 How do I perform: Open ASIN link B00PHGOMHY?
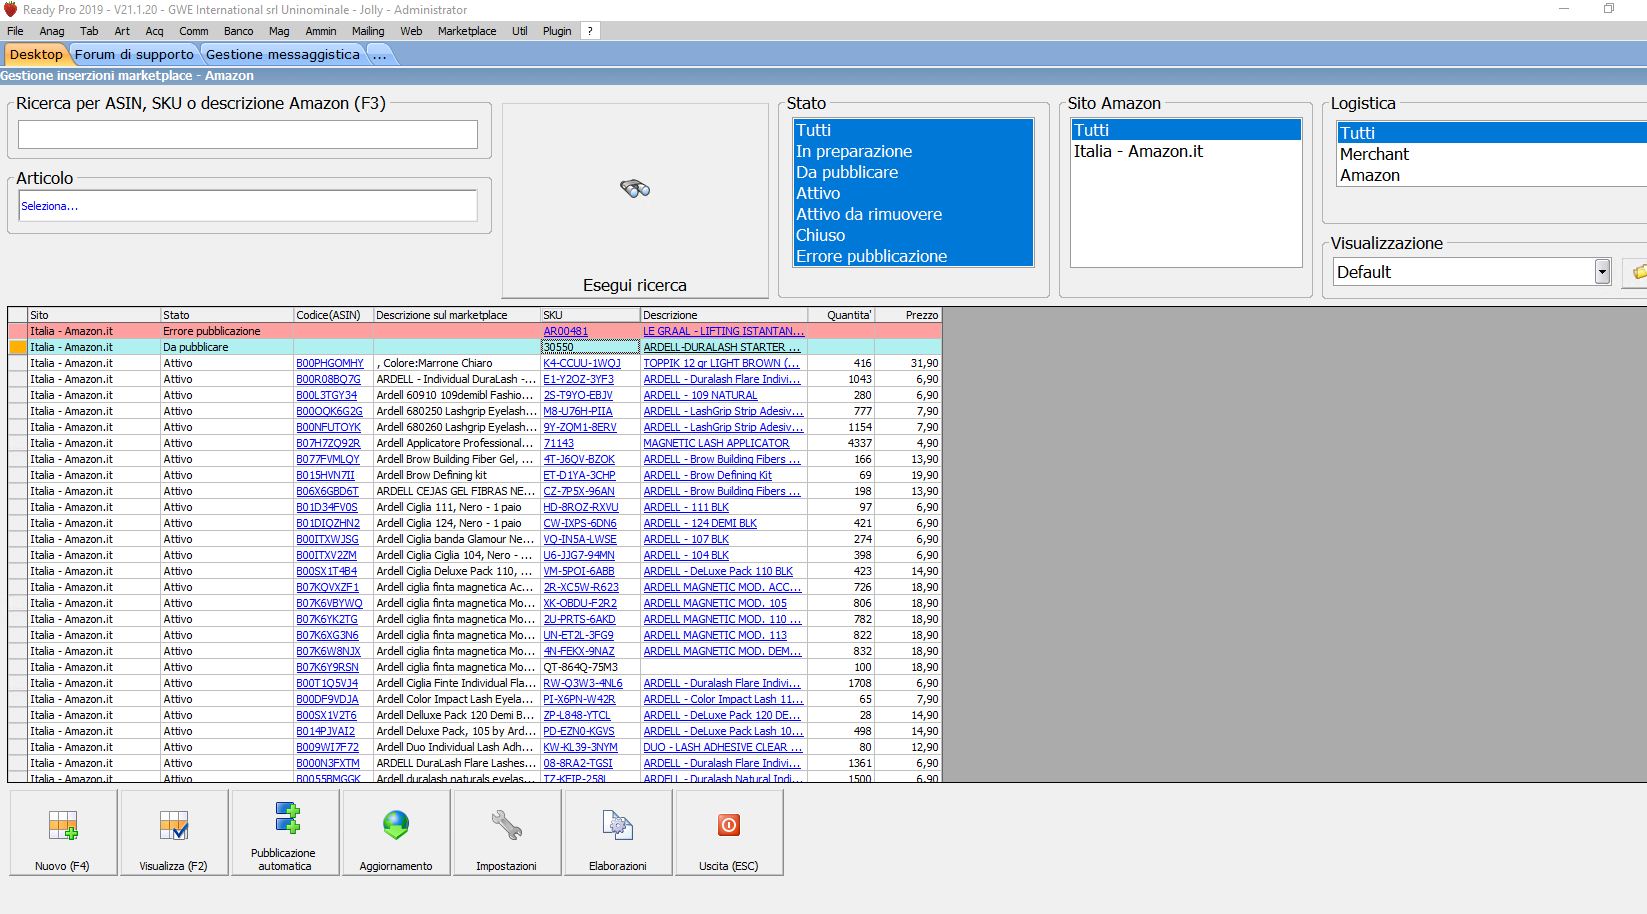click(x=330, y=363)
